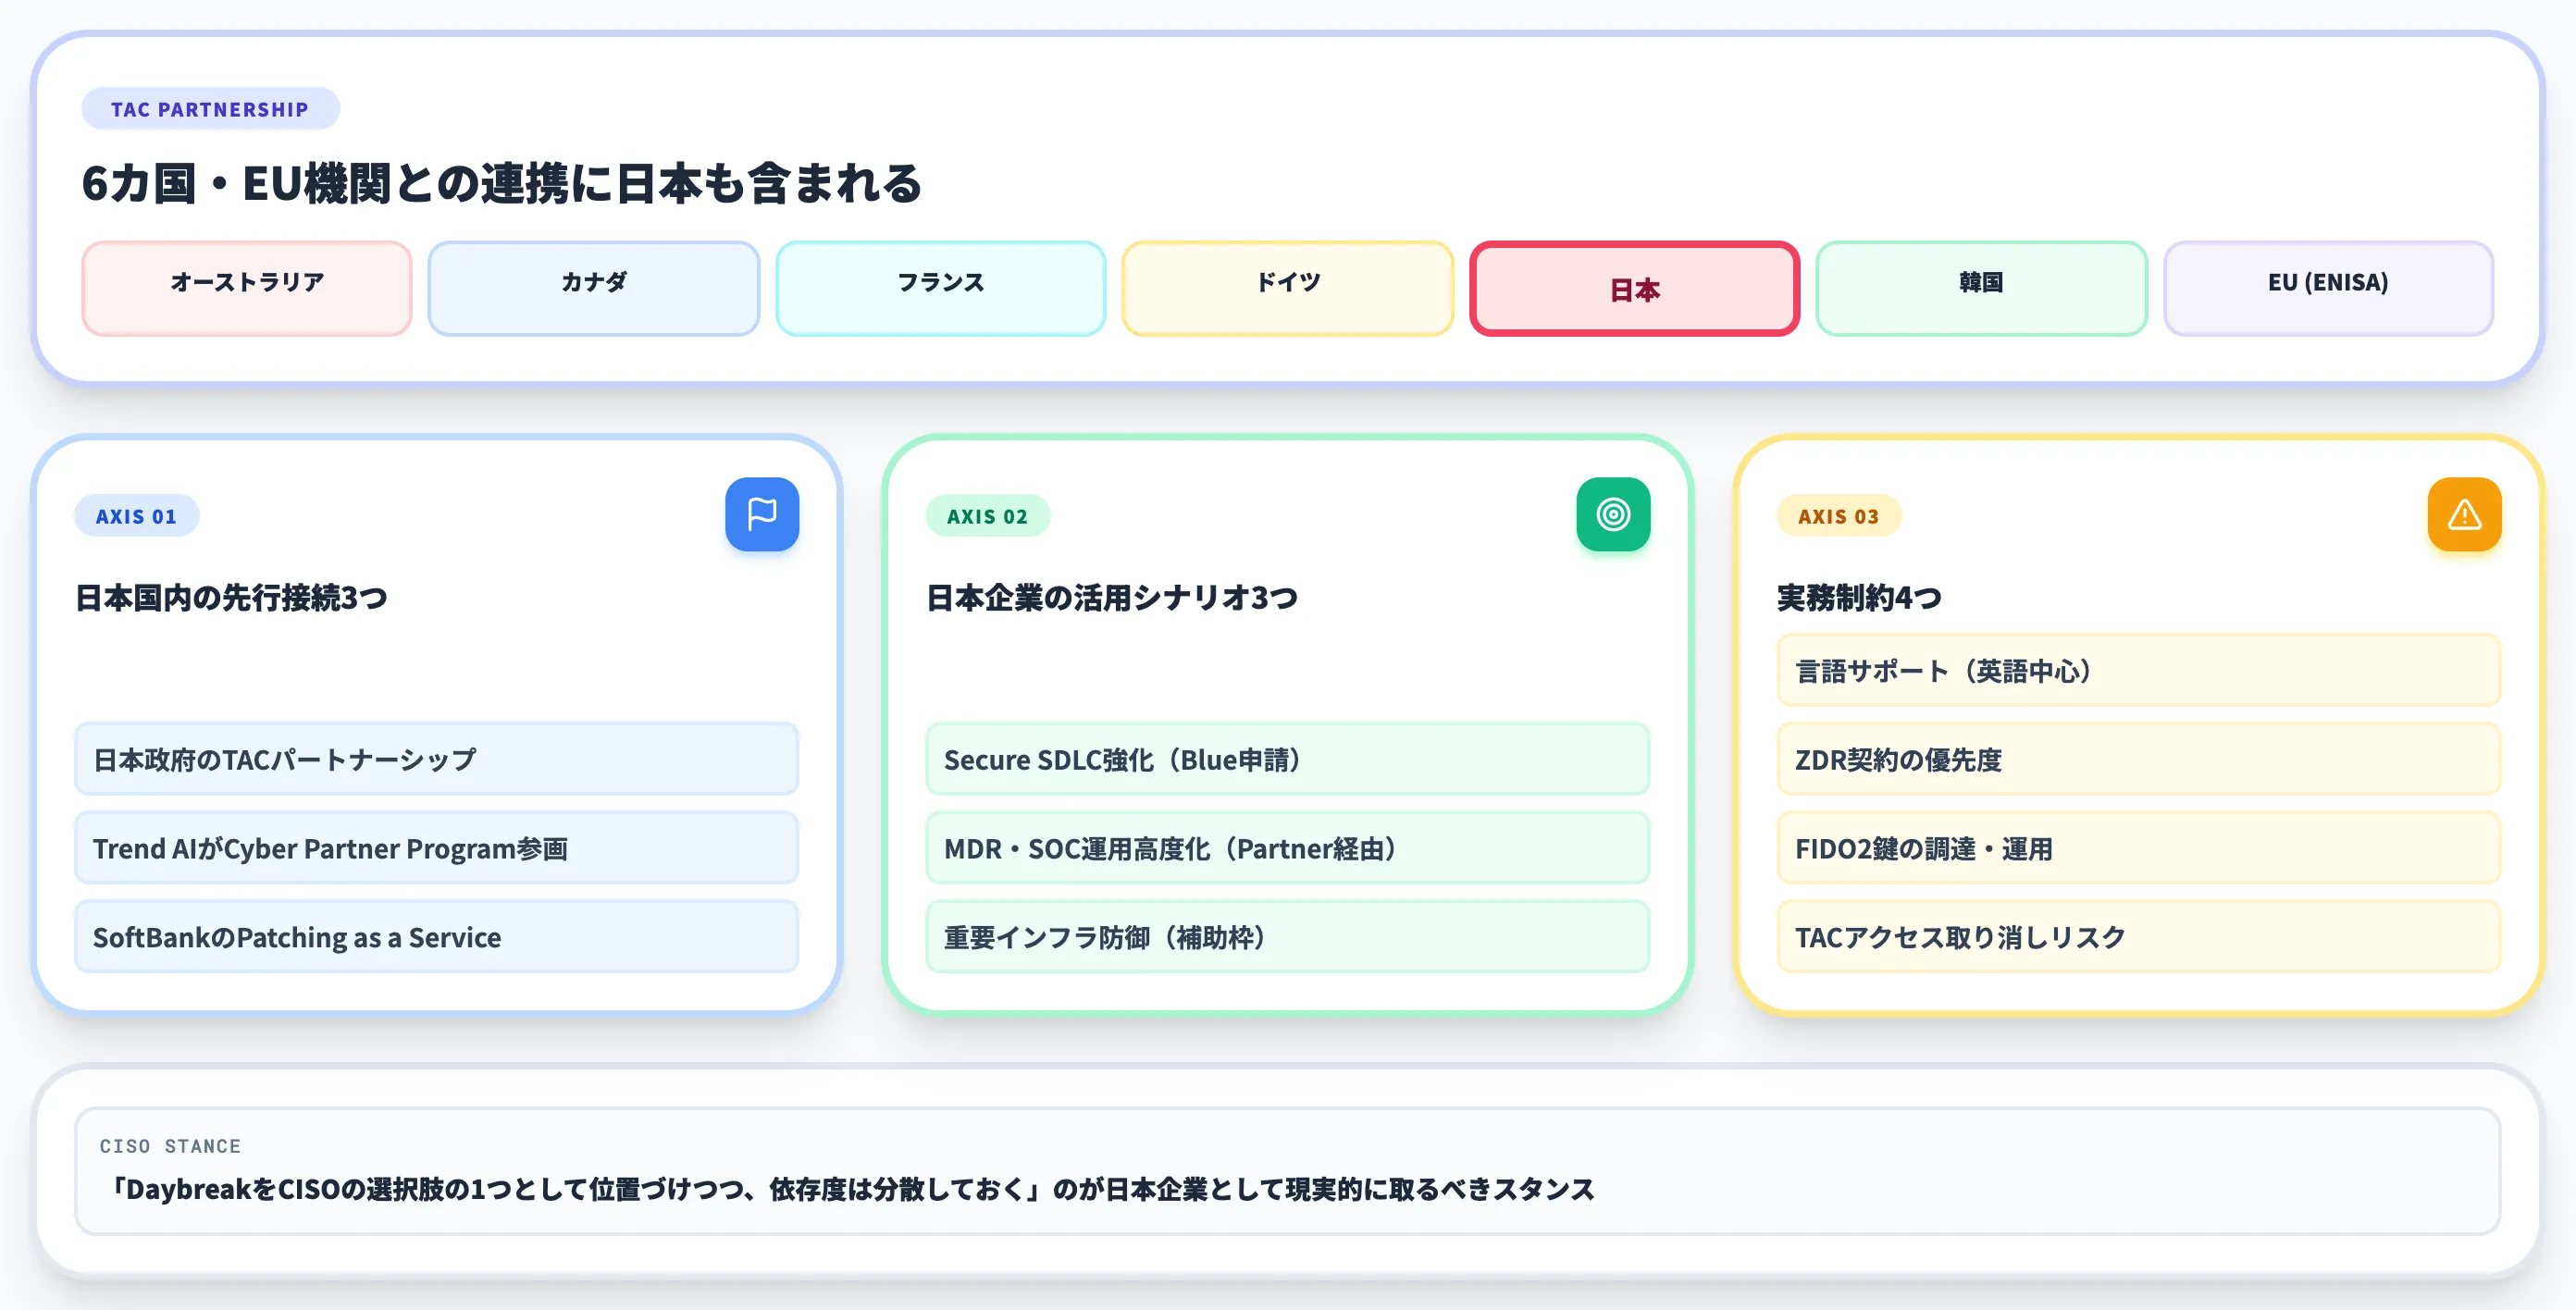Click the orange warning triangle icon in AXIS 03
The image size is (2576, 1310).
(2464, 514)
